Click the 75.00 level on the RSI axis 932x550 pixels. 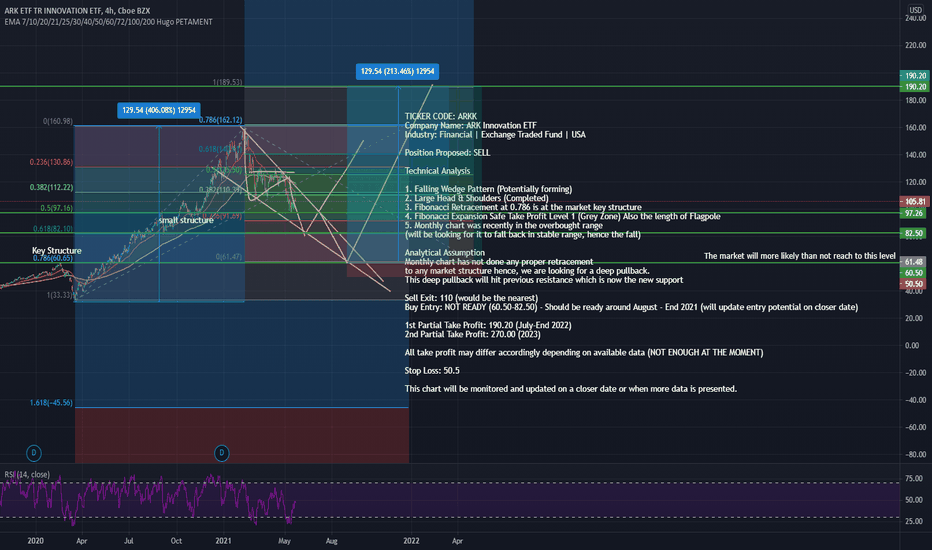(x=914, y=479)
